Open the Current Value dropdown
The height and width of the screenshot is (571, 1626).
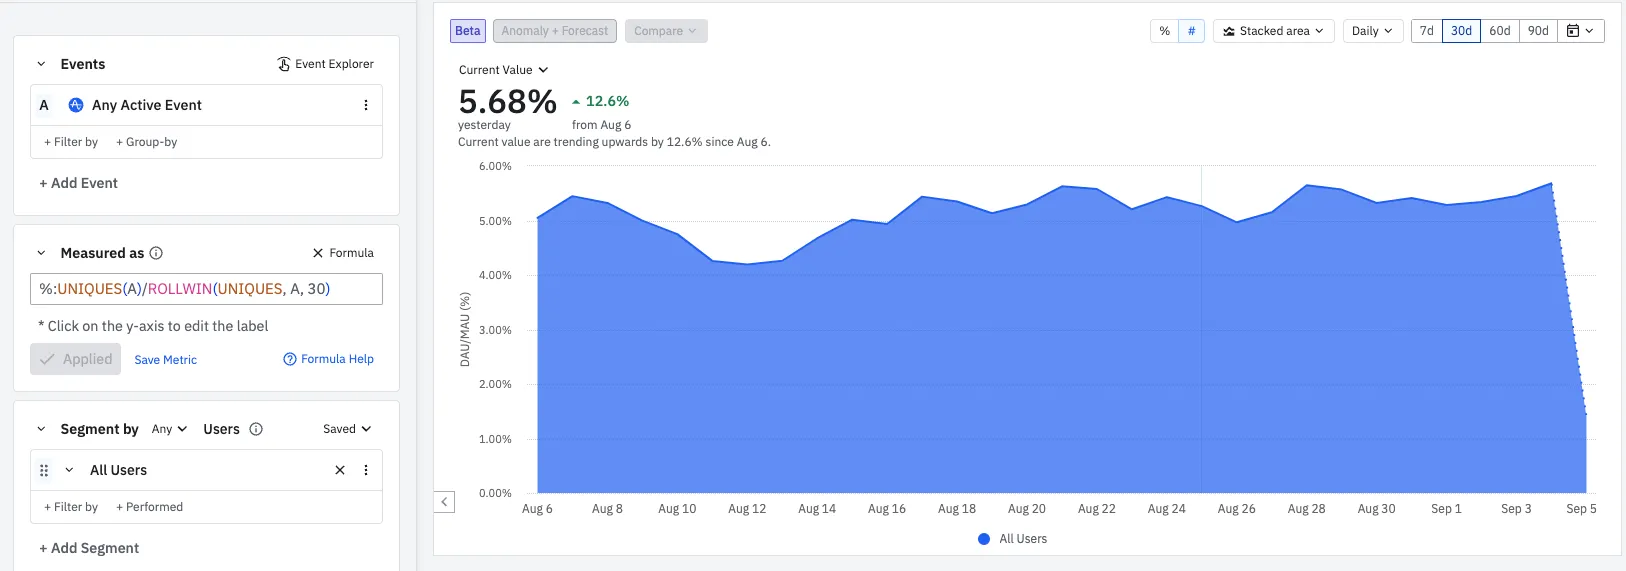[503, 70]
